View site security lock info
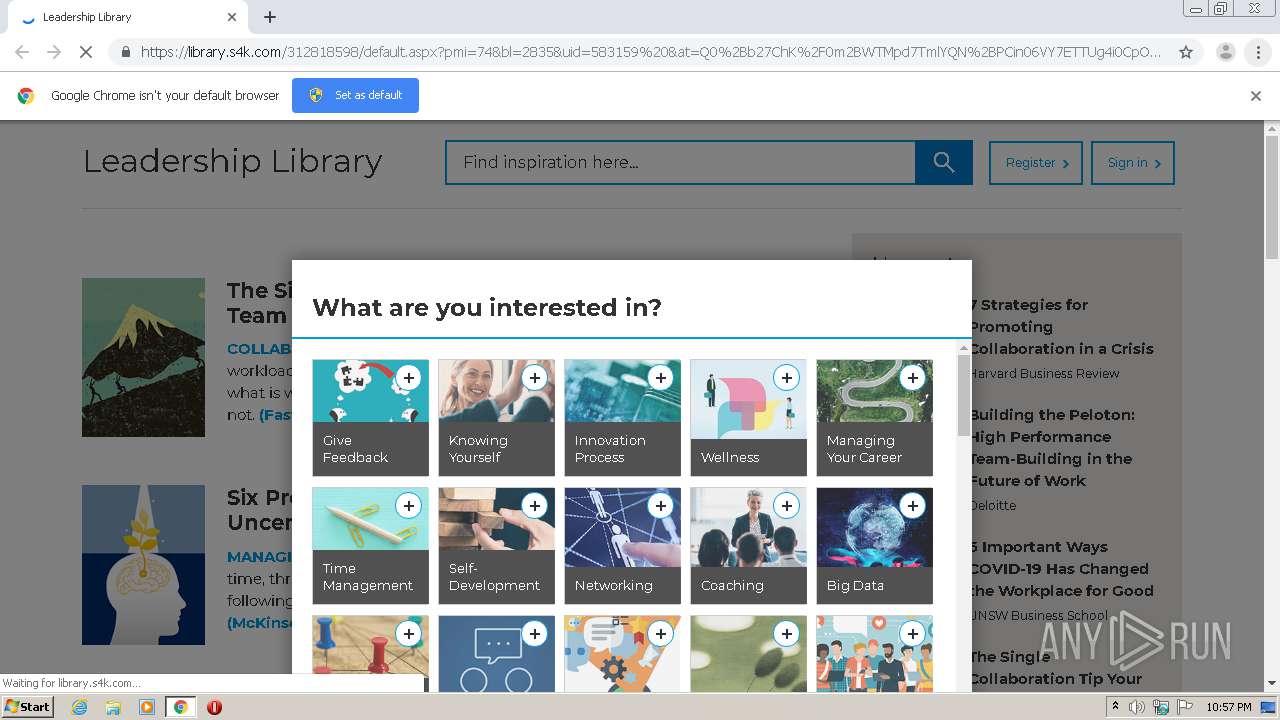 point(125,52)
